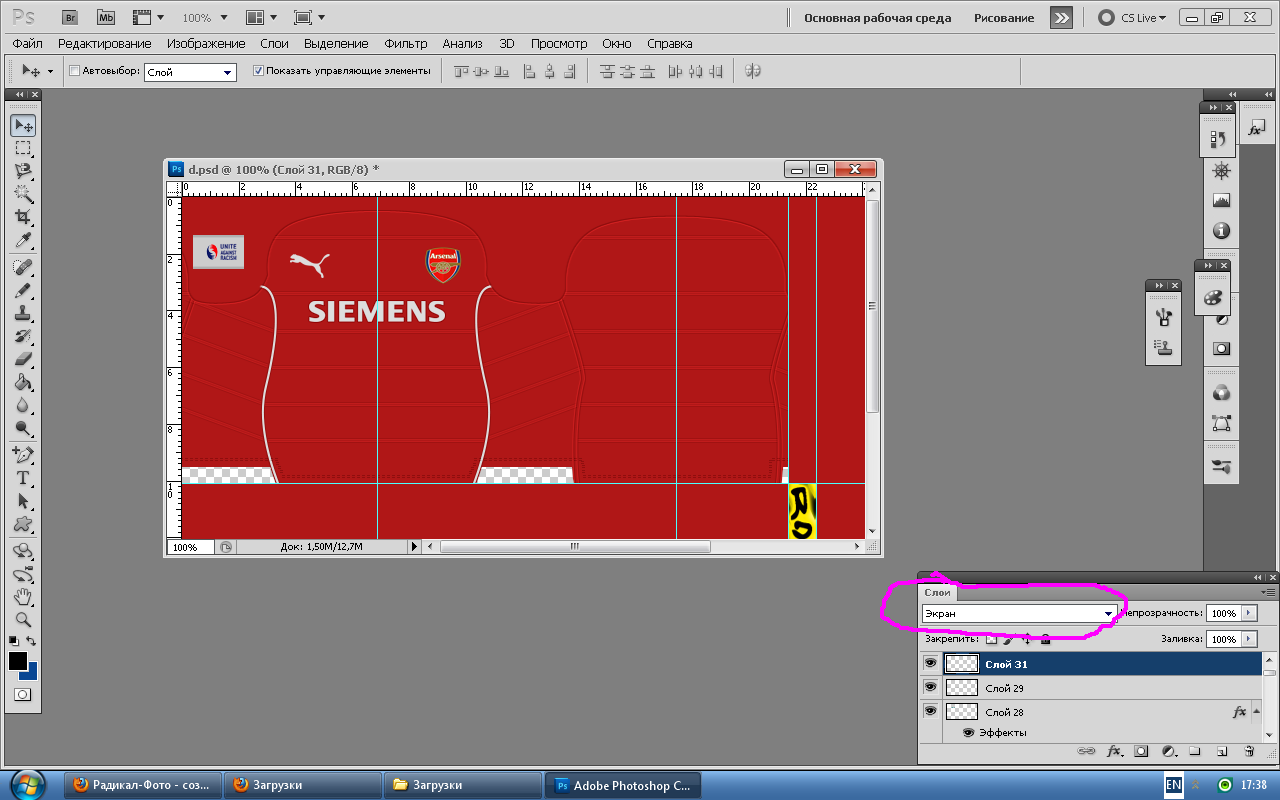The height and width of the screenshot is (800, 1280).
Task: Select the Eraser tool
Action: pyautogui.click(x=22, y=359)
